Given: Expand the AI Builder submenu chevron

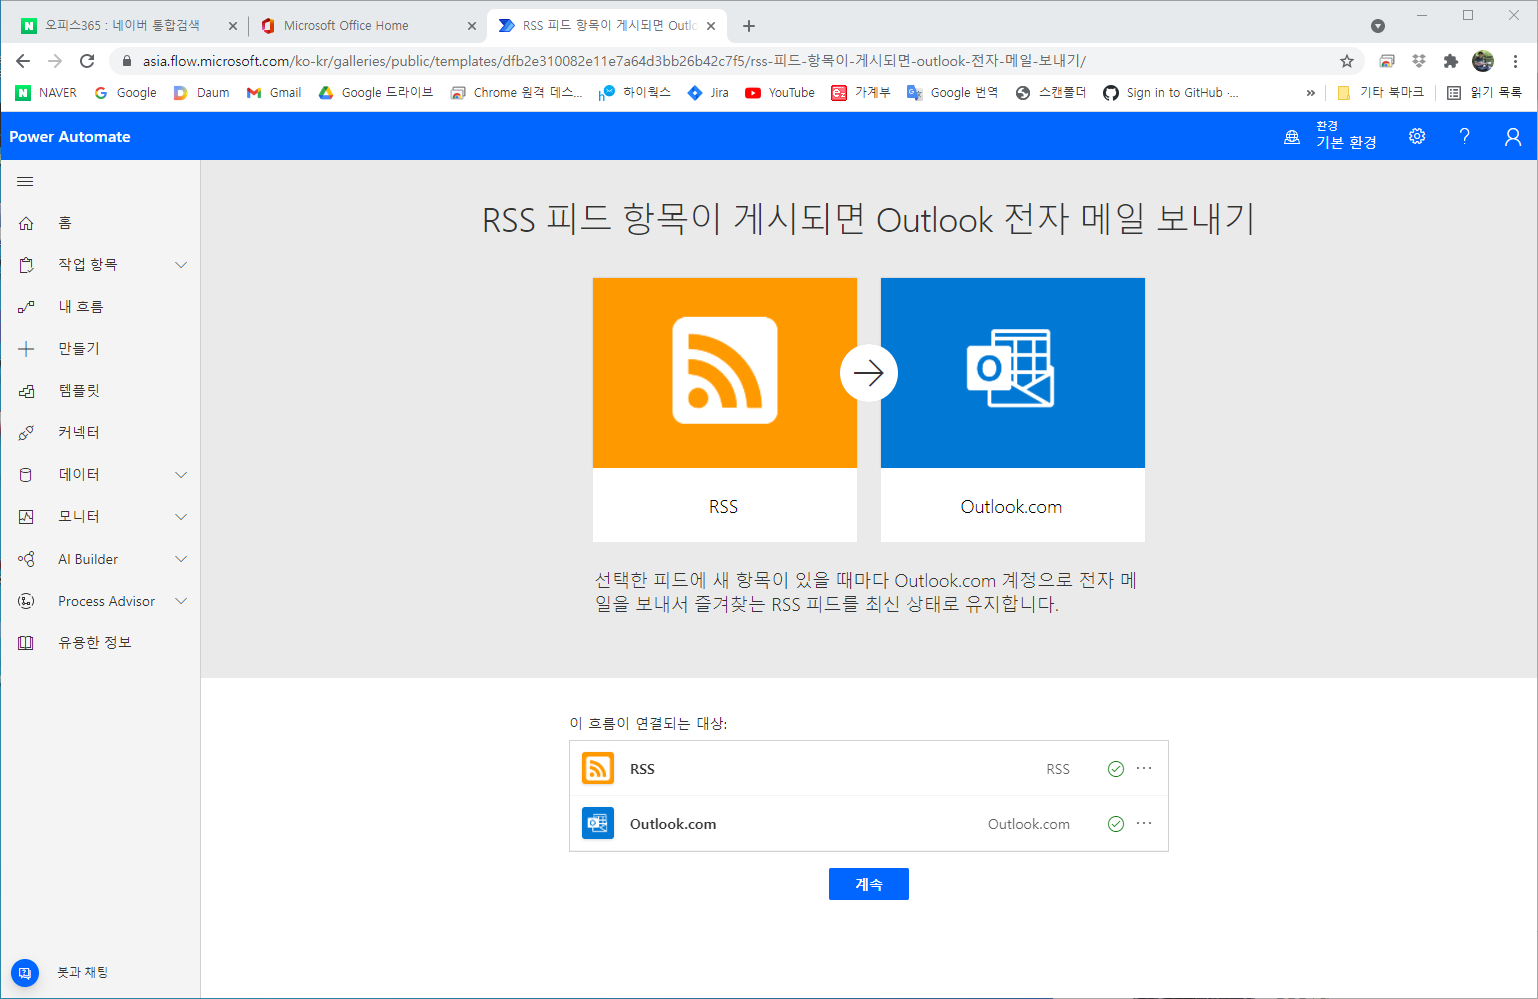Looking at the screenshot, I should coord(181,559).
